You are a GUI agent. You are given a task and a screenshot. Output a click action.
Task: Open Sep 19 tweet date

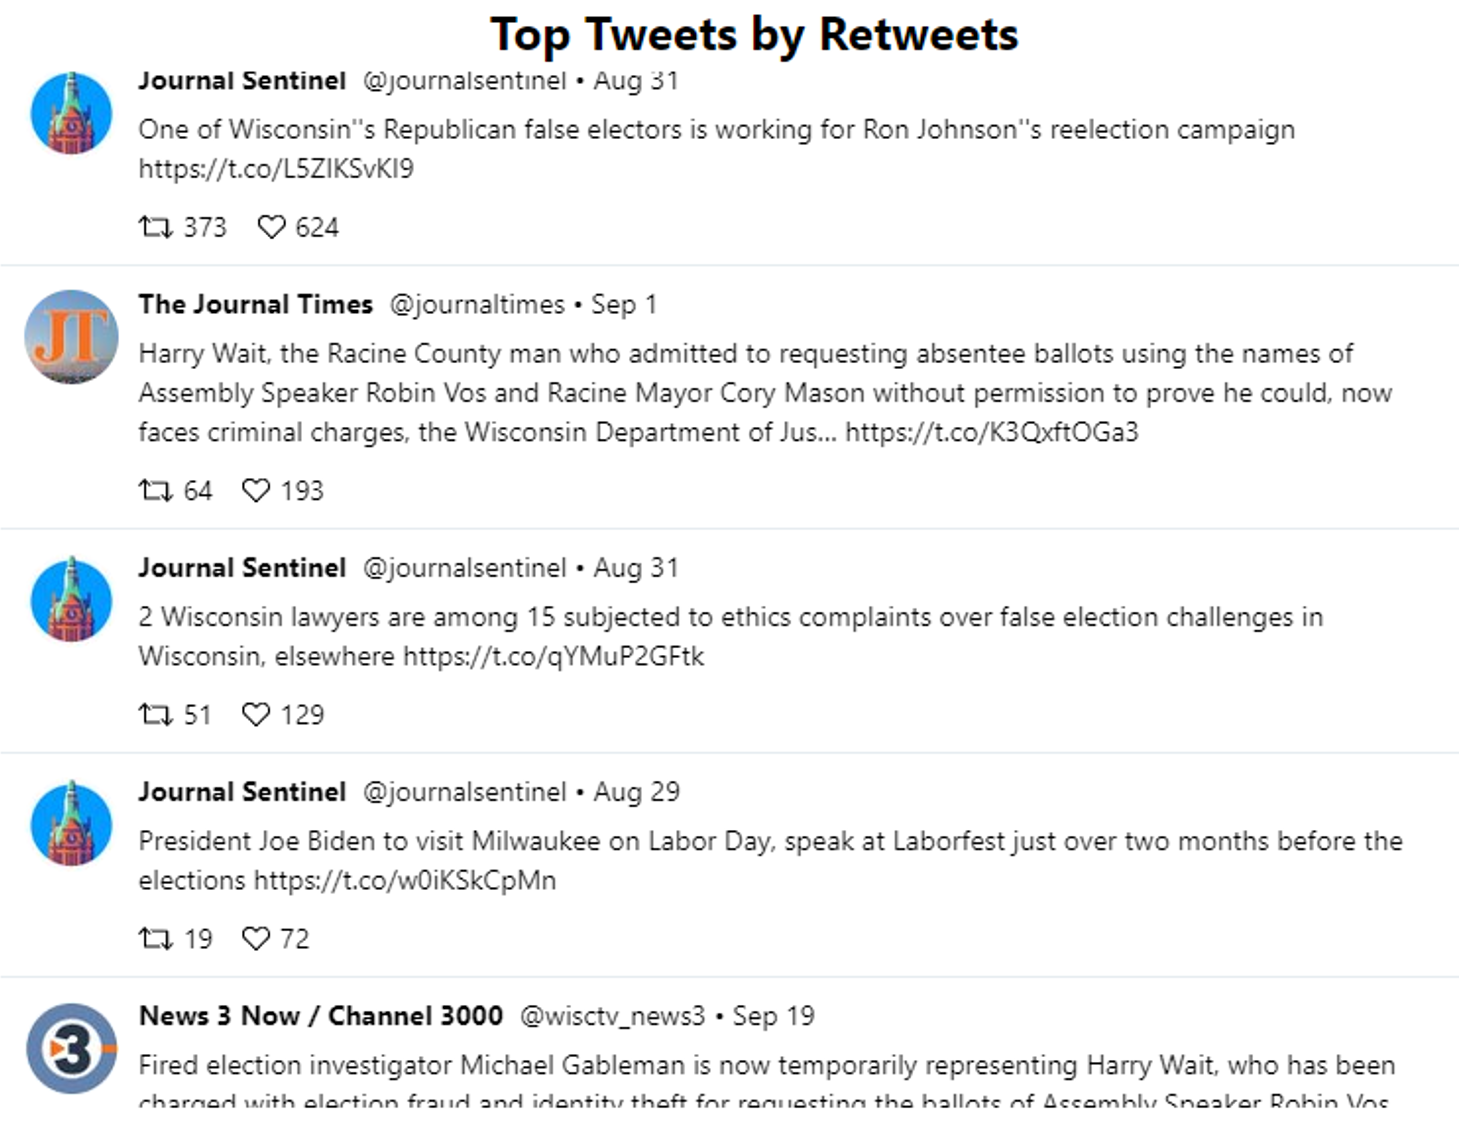coord(774,1017)
